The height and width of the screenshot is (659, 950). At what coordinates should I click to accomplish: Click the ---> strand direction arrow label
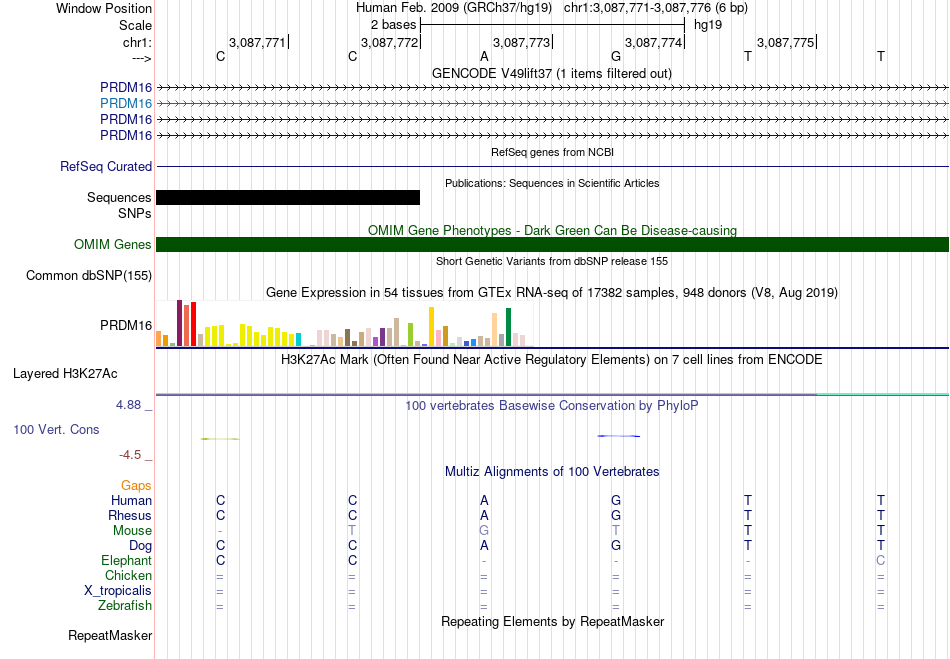tap(141, 58)
